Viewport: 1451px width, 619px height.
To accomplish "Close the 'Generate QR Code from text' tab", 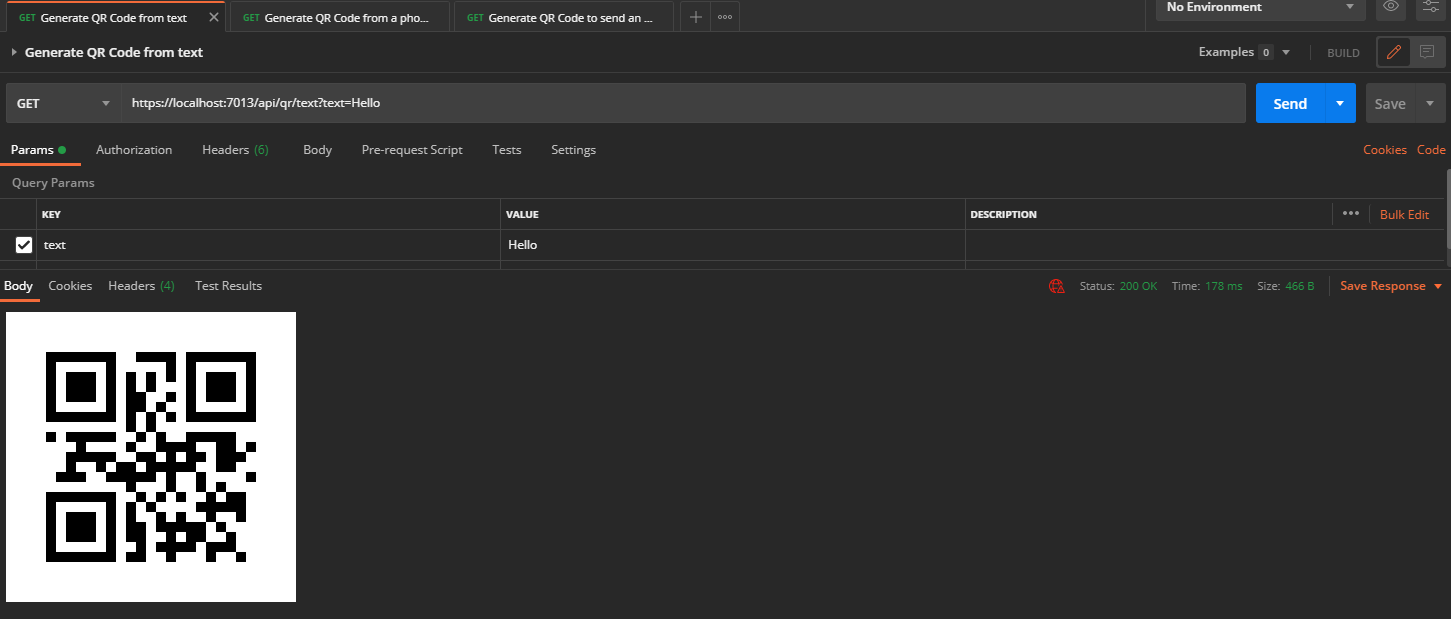I will tap(214, 17).
